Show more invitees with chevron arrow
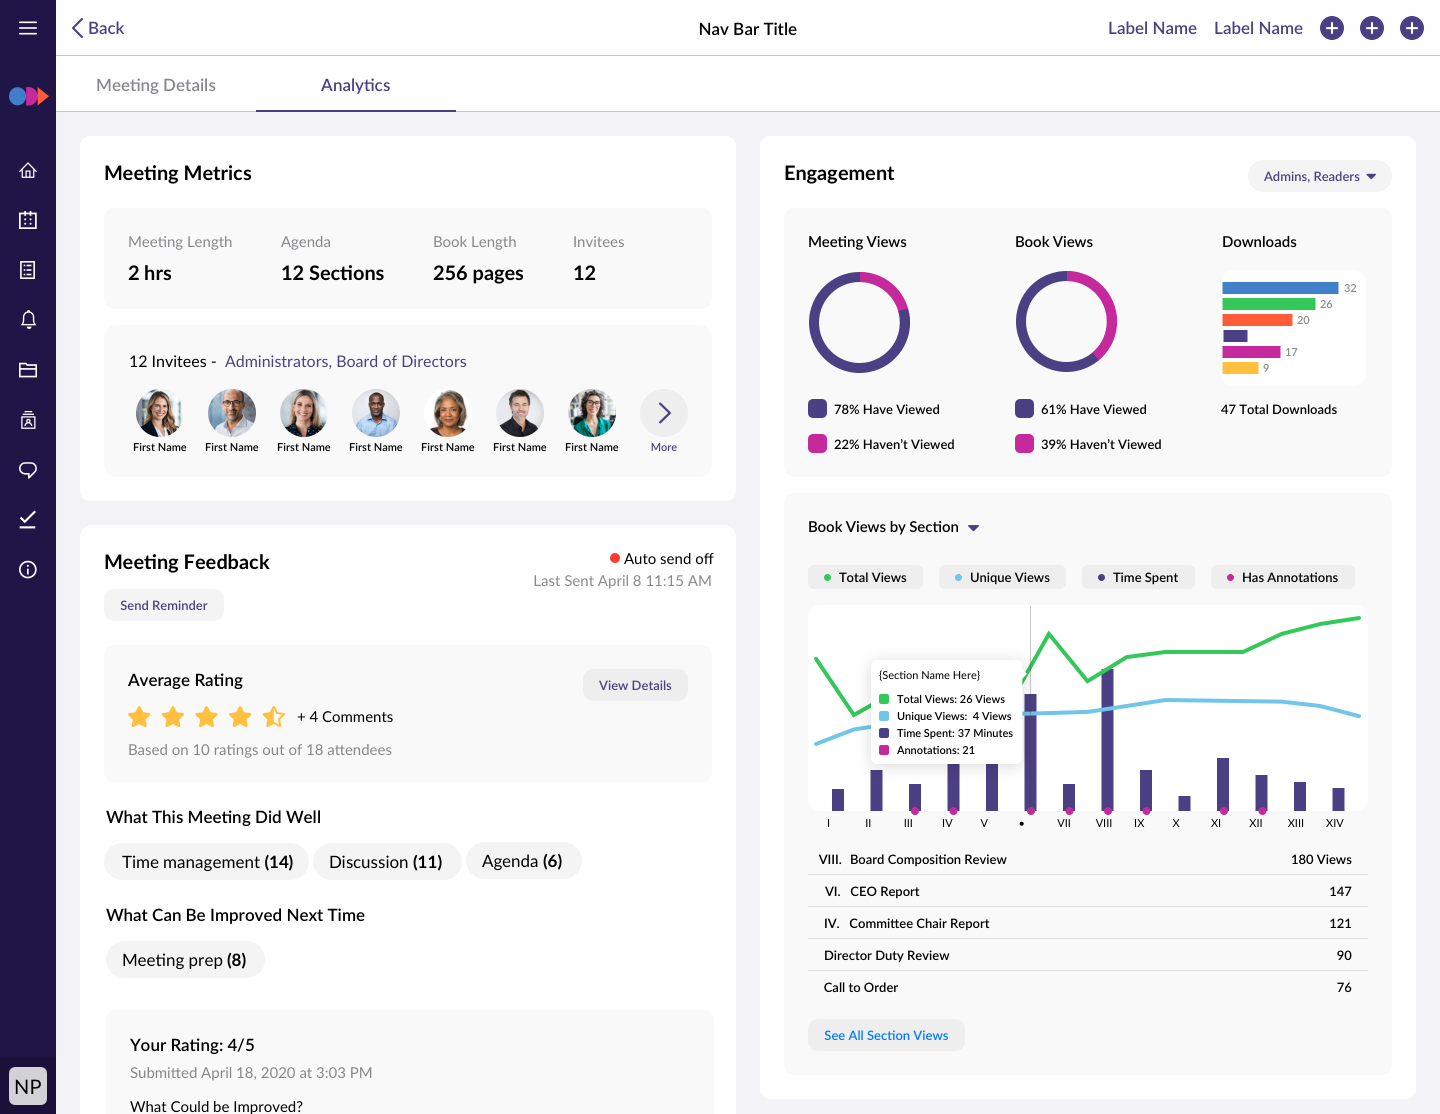1440x1114 pixels. click(664, 413)
